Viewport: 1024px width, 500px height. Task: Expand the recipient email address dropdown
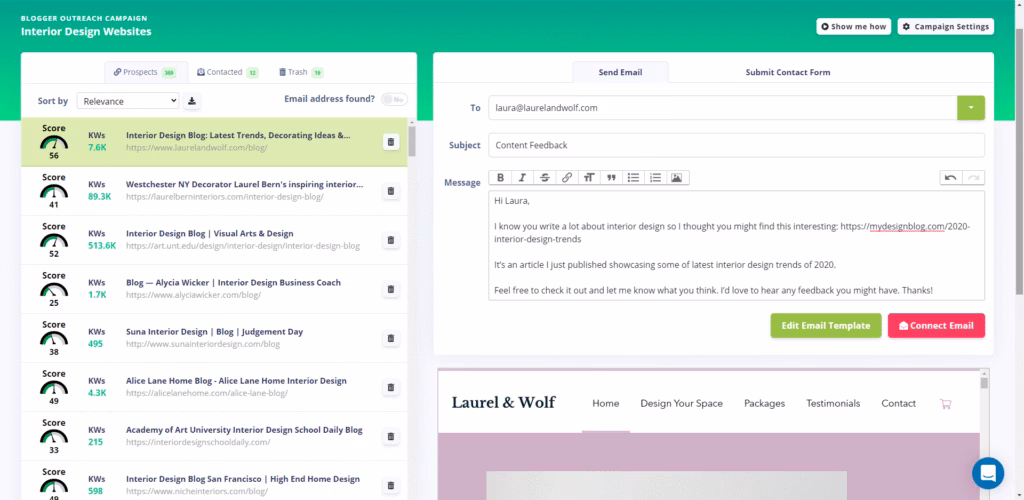(x=970, y=107)
